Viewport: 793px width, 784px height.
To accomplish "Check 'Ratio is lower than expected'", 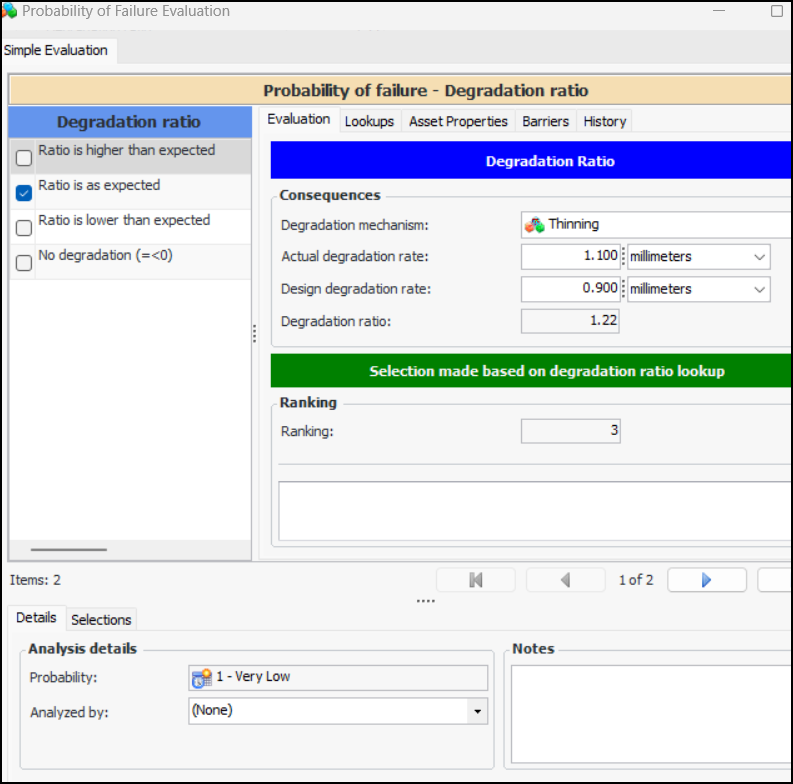I will point(24,228).
